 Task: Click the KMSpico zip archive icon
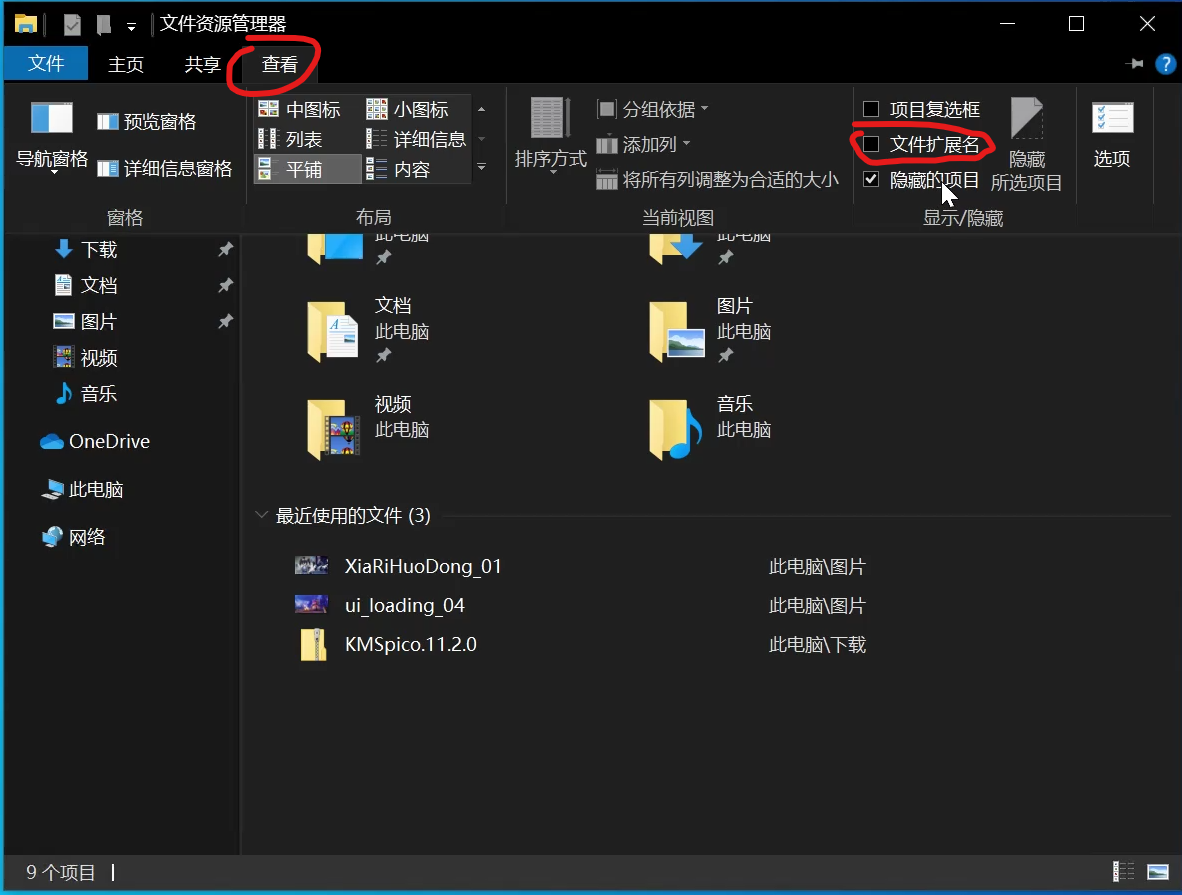point(314,645)
